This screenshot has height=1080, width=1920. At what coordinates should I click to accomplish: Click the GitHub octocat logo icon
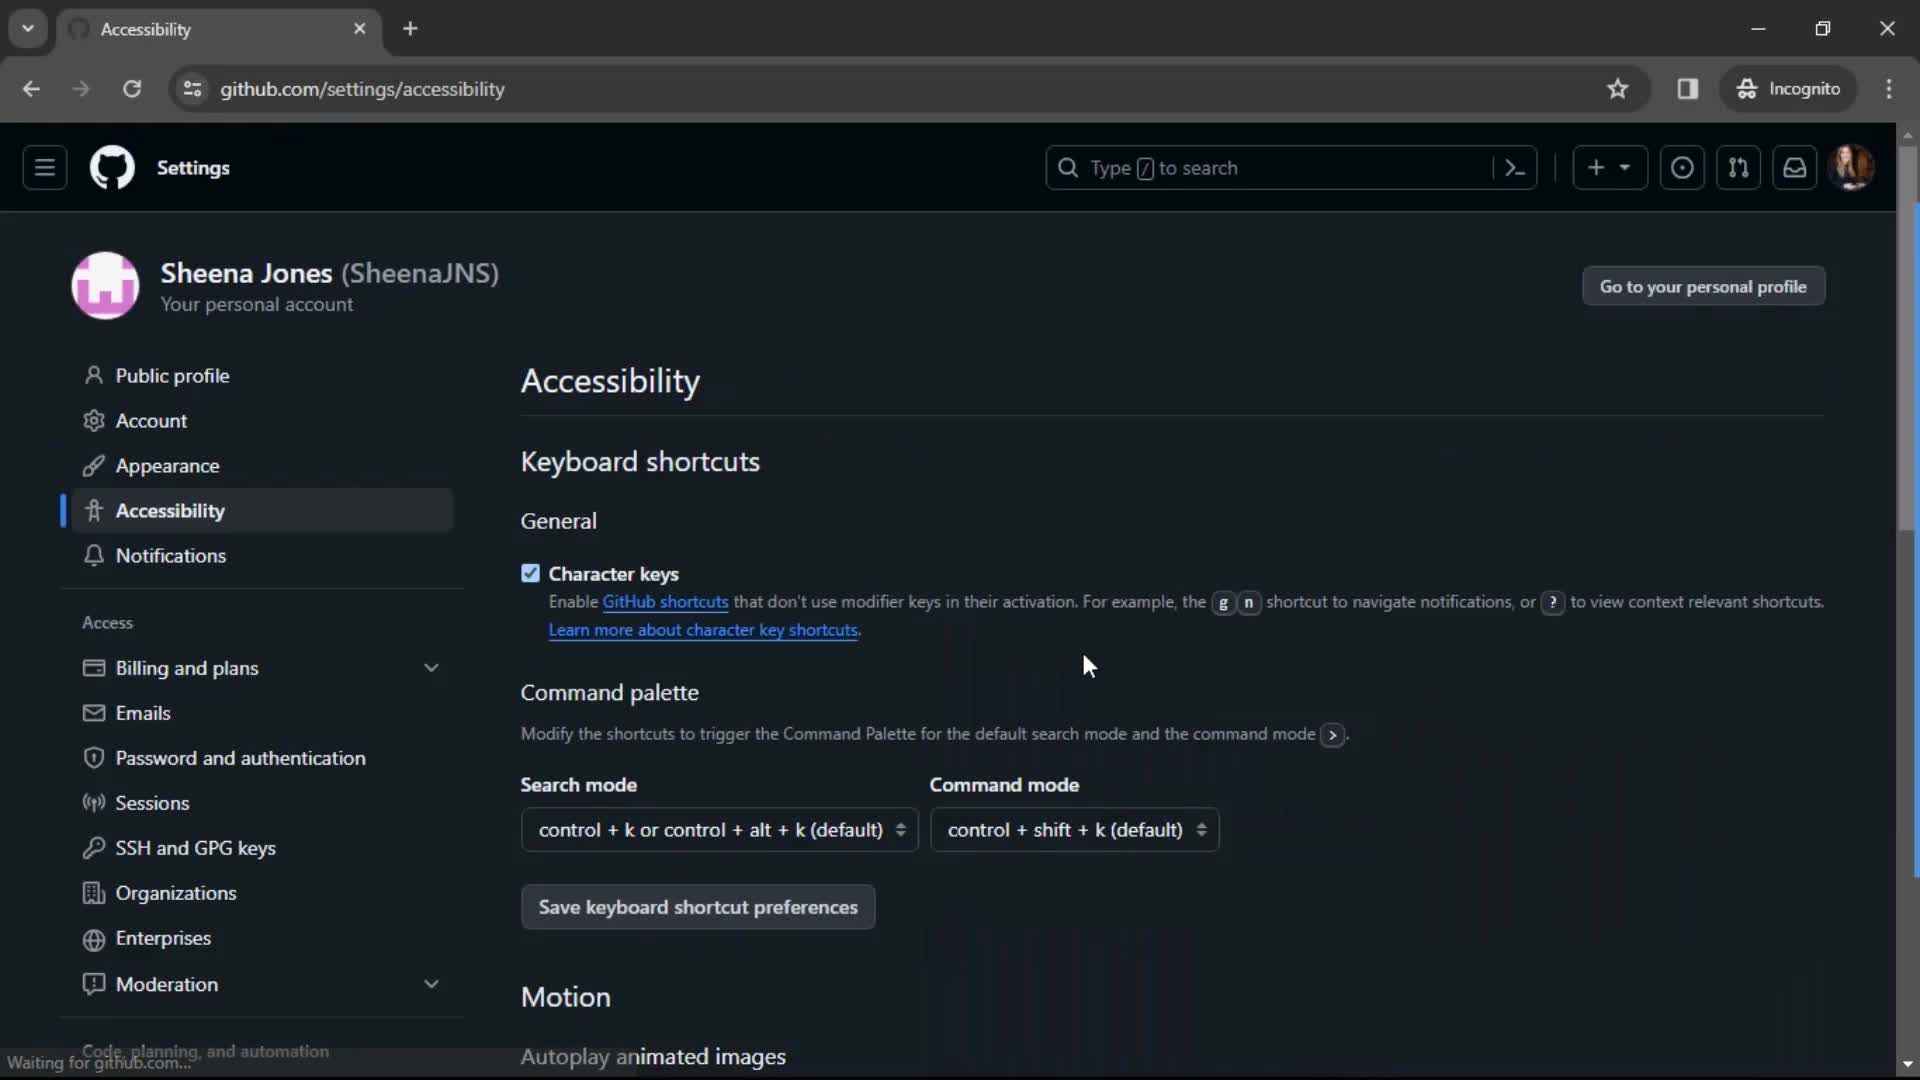(x=112, y=167)
